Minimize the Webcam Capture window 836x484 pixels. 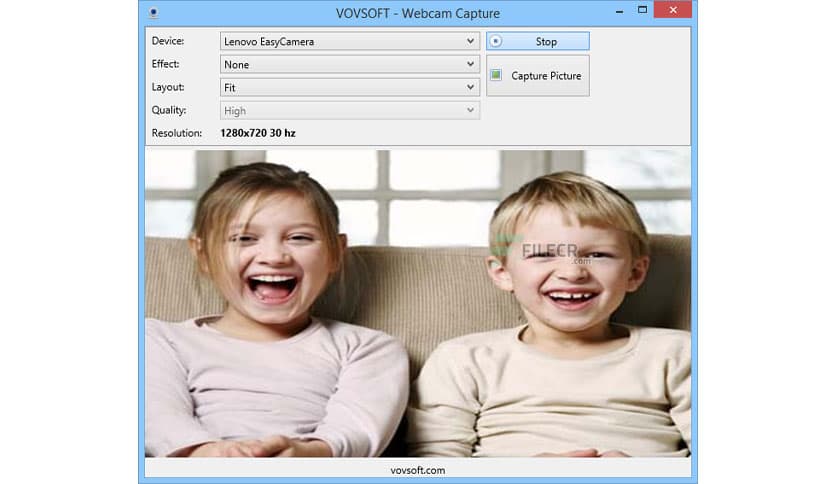point(619,11)
